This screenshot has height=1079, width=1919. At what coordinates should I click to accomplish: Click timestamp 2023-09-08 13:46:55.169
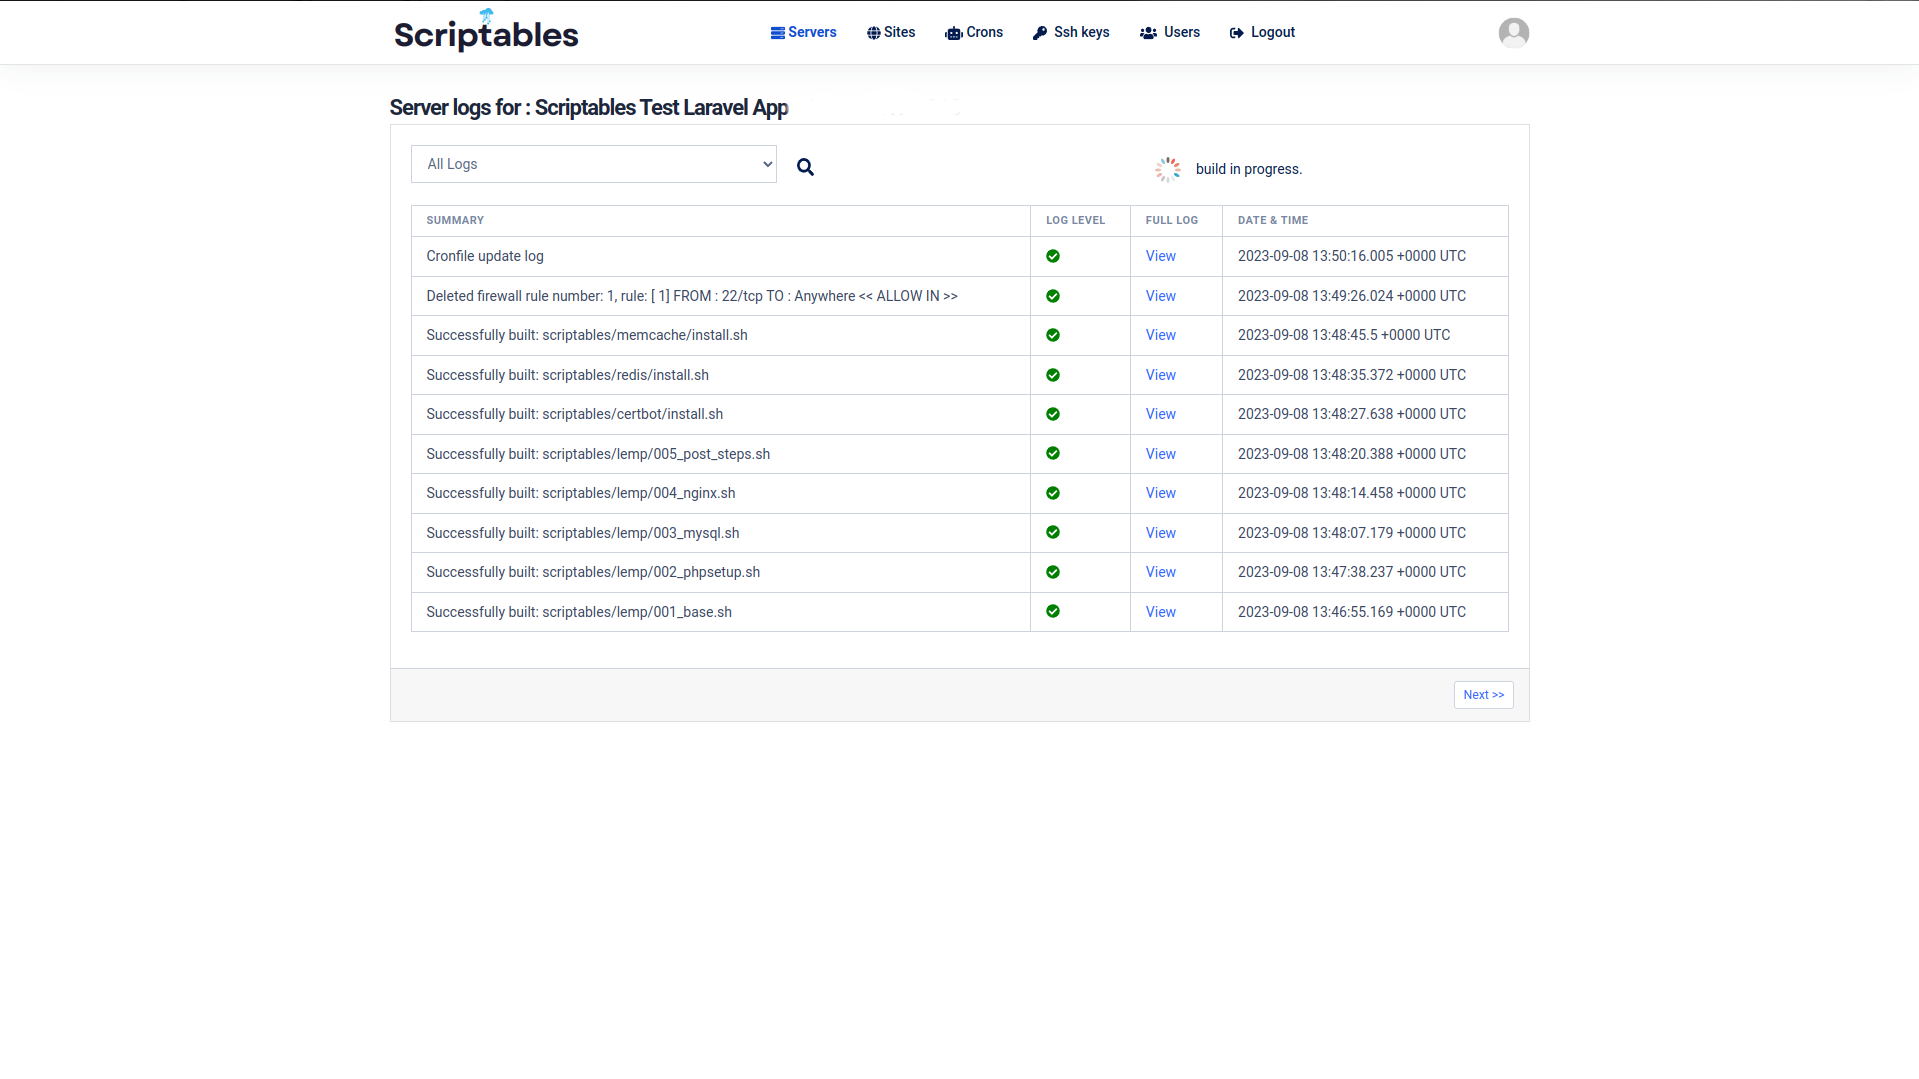point(1352,612)
